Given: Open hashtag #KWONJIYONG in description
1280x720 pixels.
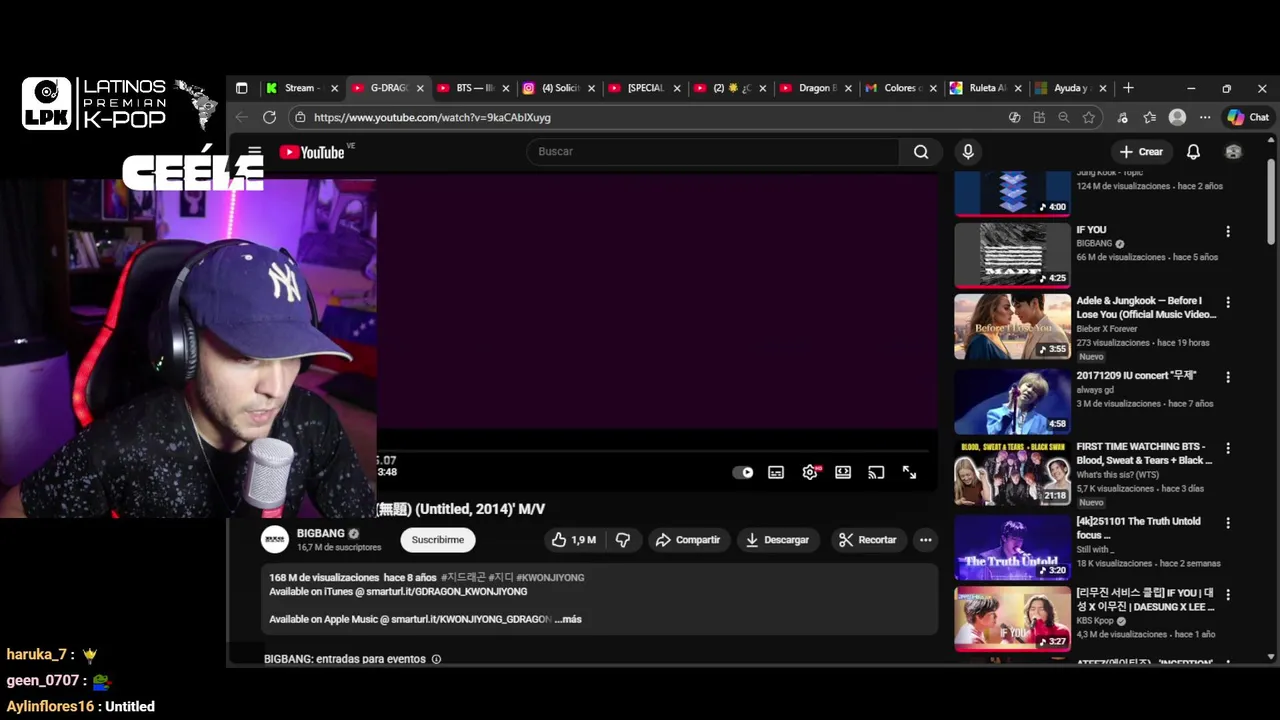Looking at the screenshot, I should coord(550,578).
